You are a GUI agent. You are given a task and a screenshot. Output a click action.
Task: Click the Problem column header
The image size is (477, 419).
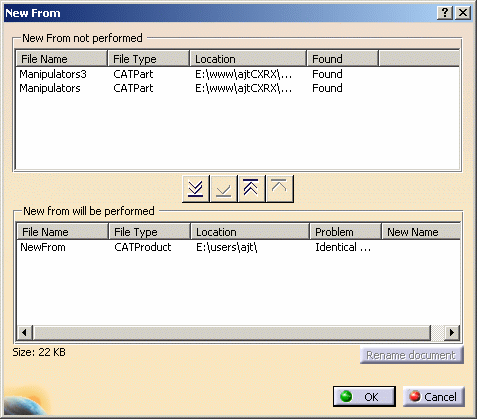[x=345, y=232]
